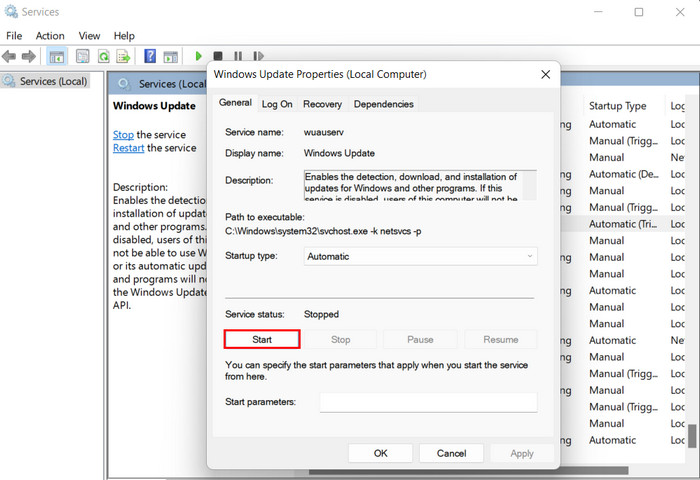Click the Windows Update heading in the details pane
The width and height of the screenshot is (700, 480).
click(154, 106)
